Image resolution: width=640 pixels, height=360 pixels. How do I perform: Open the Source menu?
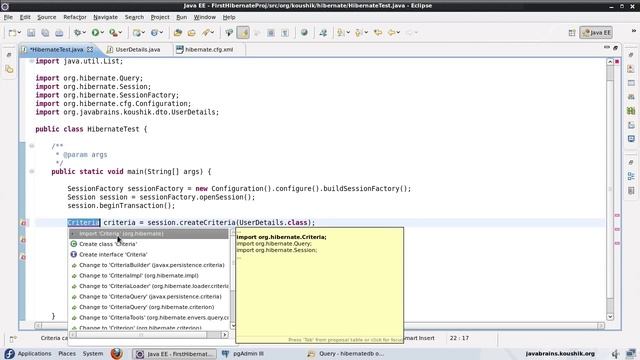coord(47,17)
